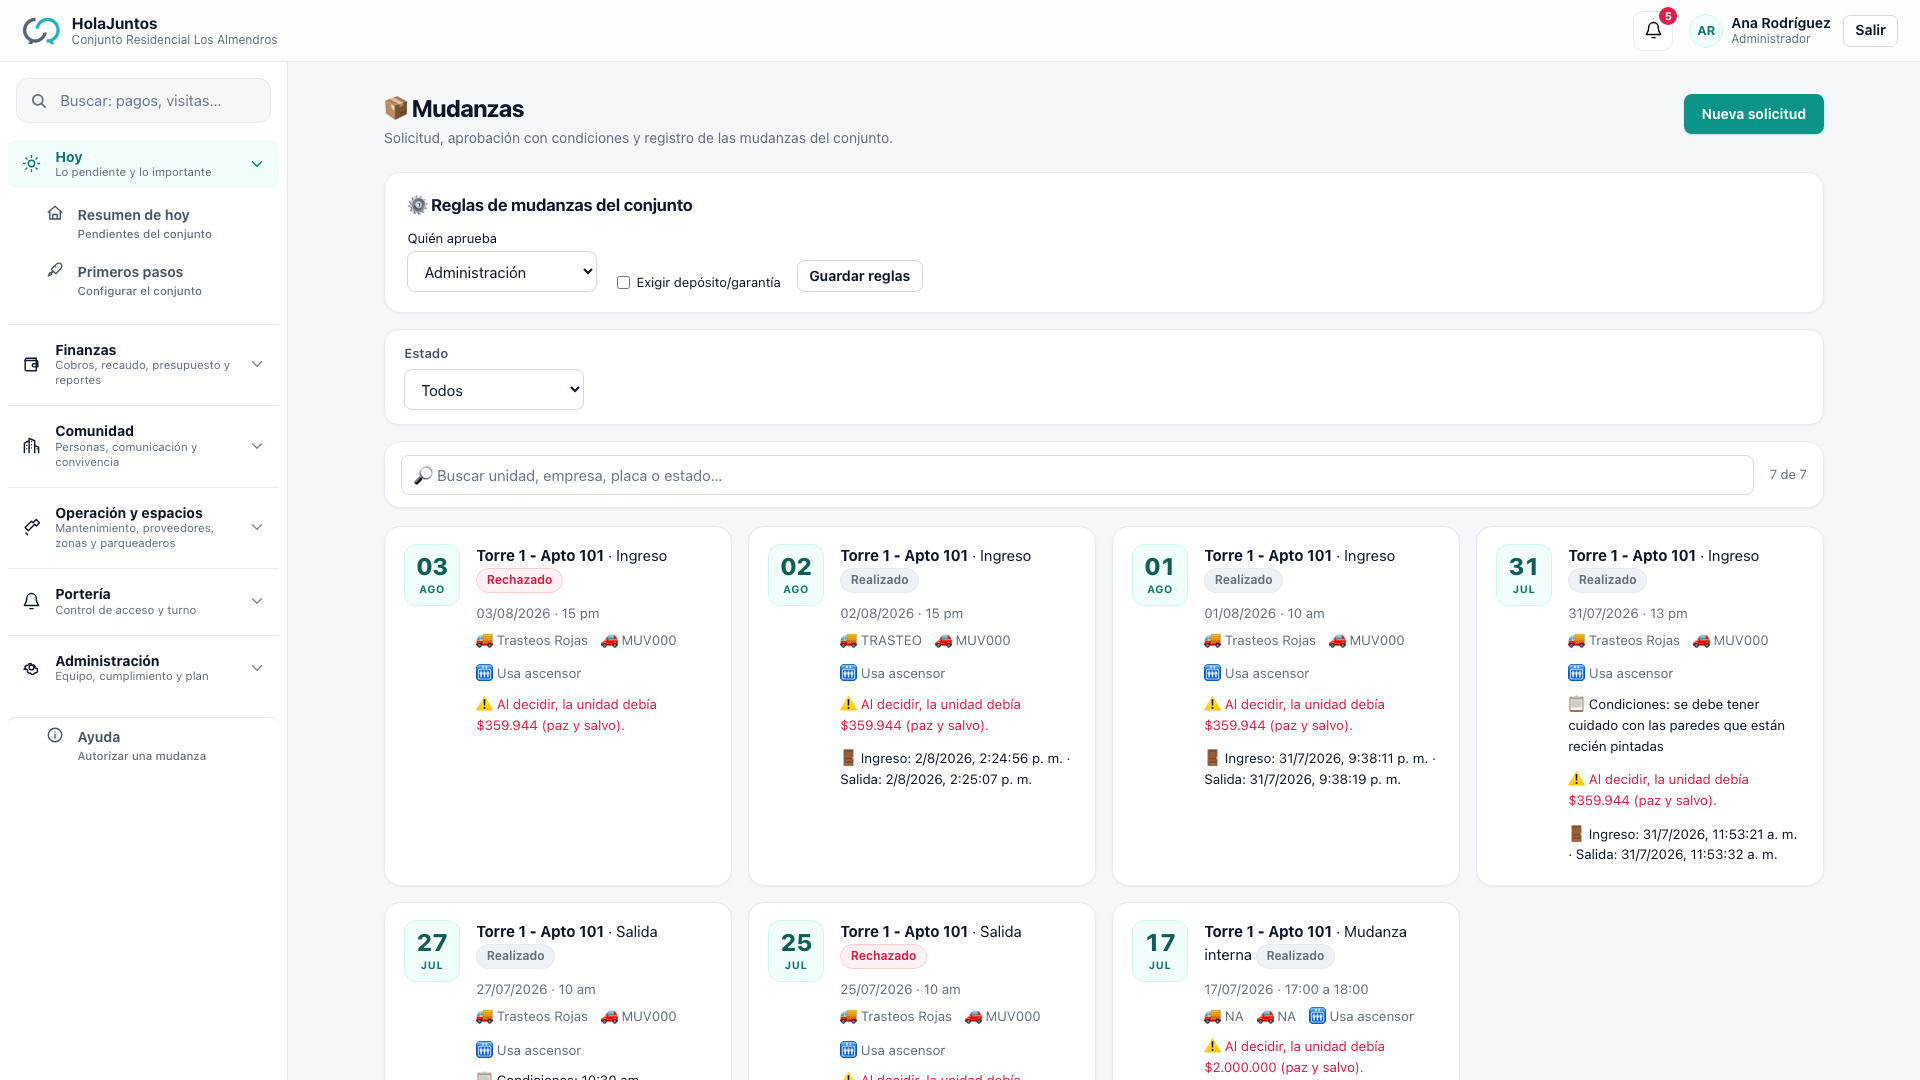Click the rocket icon for Primeros pasos
Viewport: 1920px width, 1080px height.
55,270
